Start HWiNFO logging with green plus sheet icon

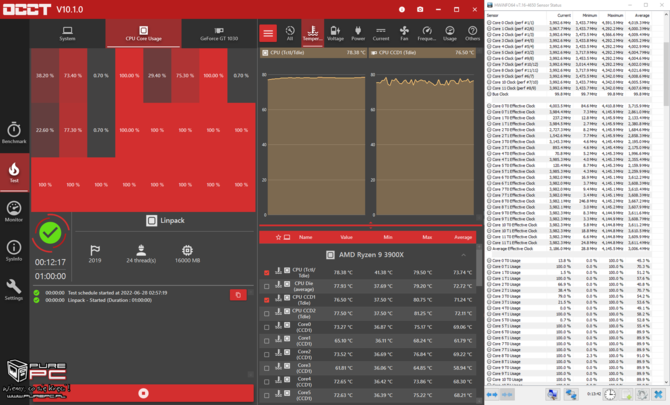tap(626, 394)
